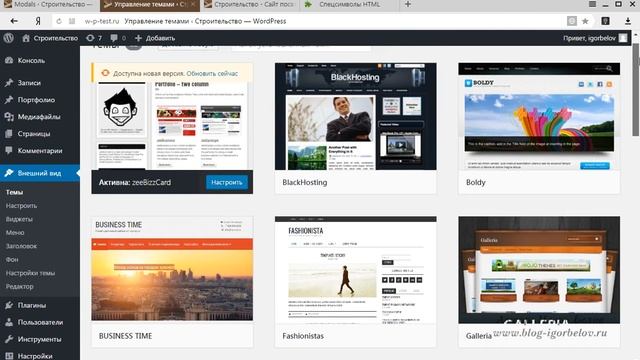Open Инструменты in the sidebar
The width and height of the screenshot is (640, 360).
[40, 339]
